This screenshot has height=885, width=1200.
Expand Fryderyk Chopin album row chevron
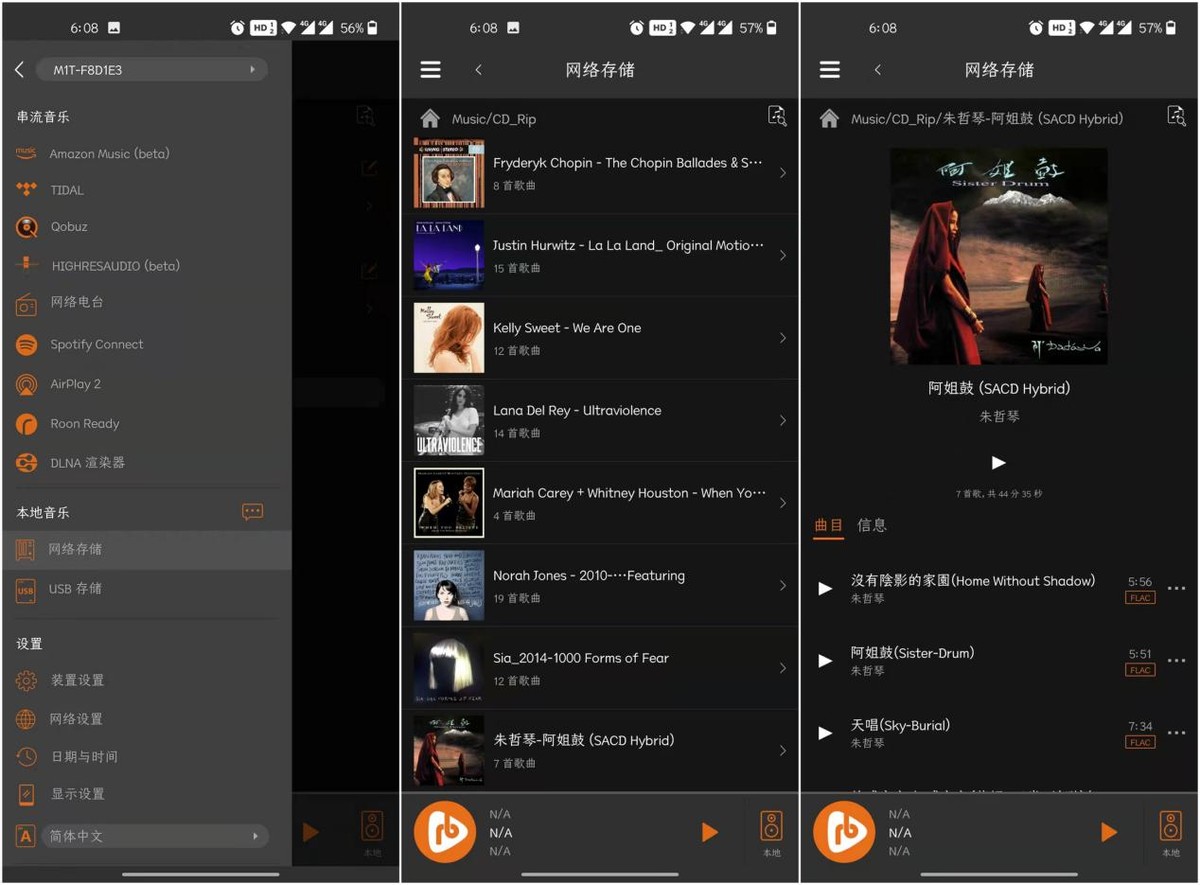[x=782, y=173]
